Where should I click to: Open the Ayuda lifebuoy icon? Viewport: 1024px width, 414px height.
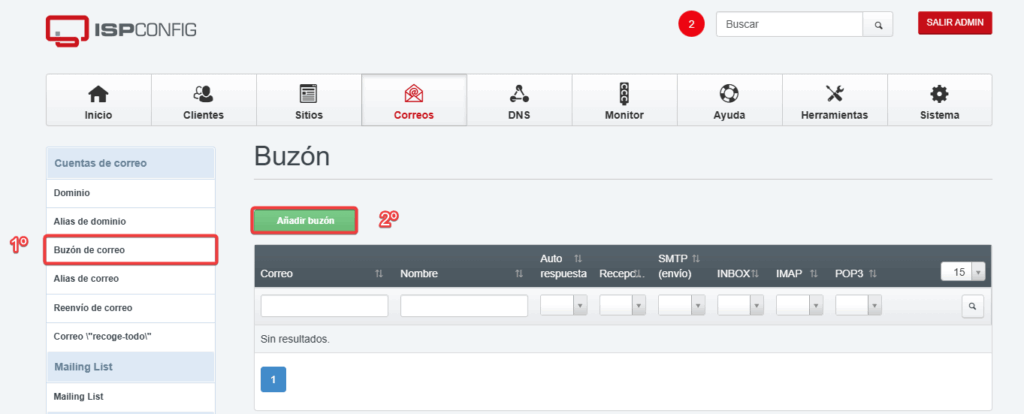729,94
